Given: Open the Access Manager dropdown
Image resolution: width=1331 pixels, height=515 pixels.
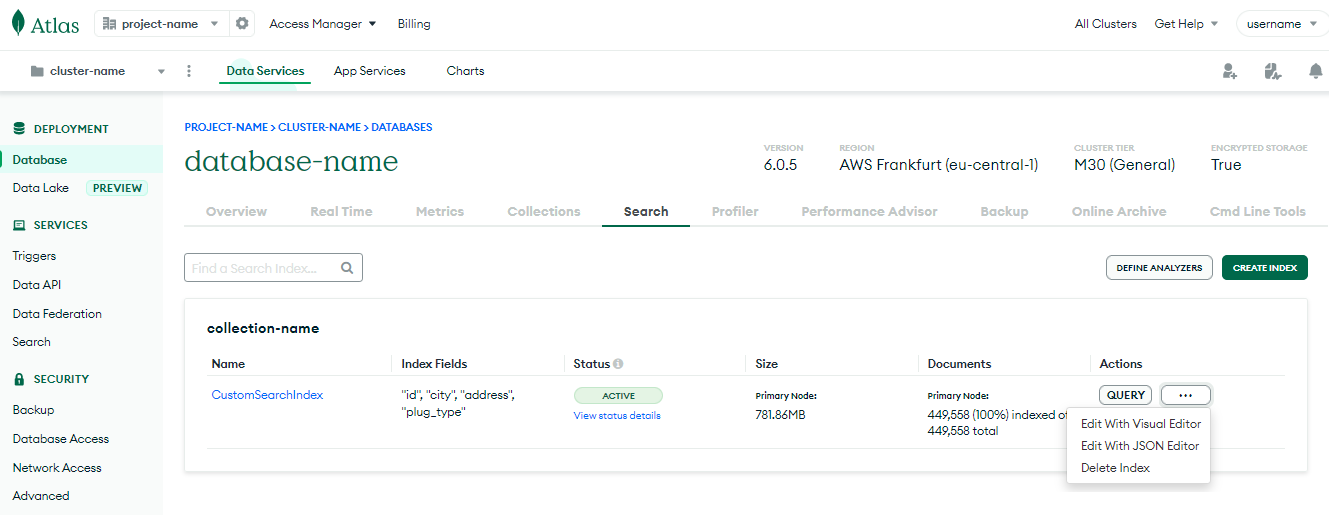Looking at the screenshot, I should pos(322,24).
